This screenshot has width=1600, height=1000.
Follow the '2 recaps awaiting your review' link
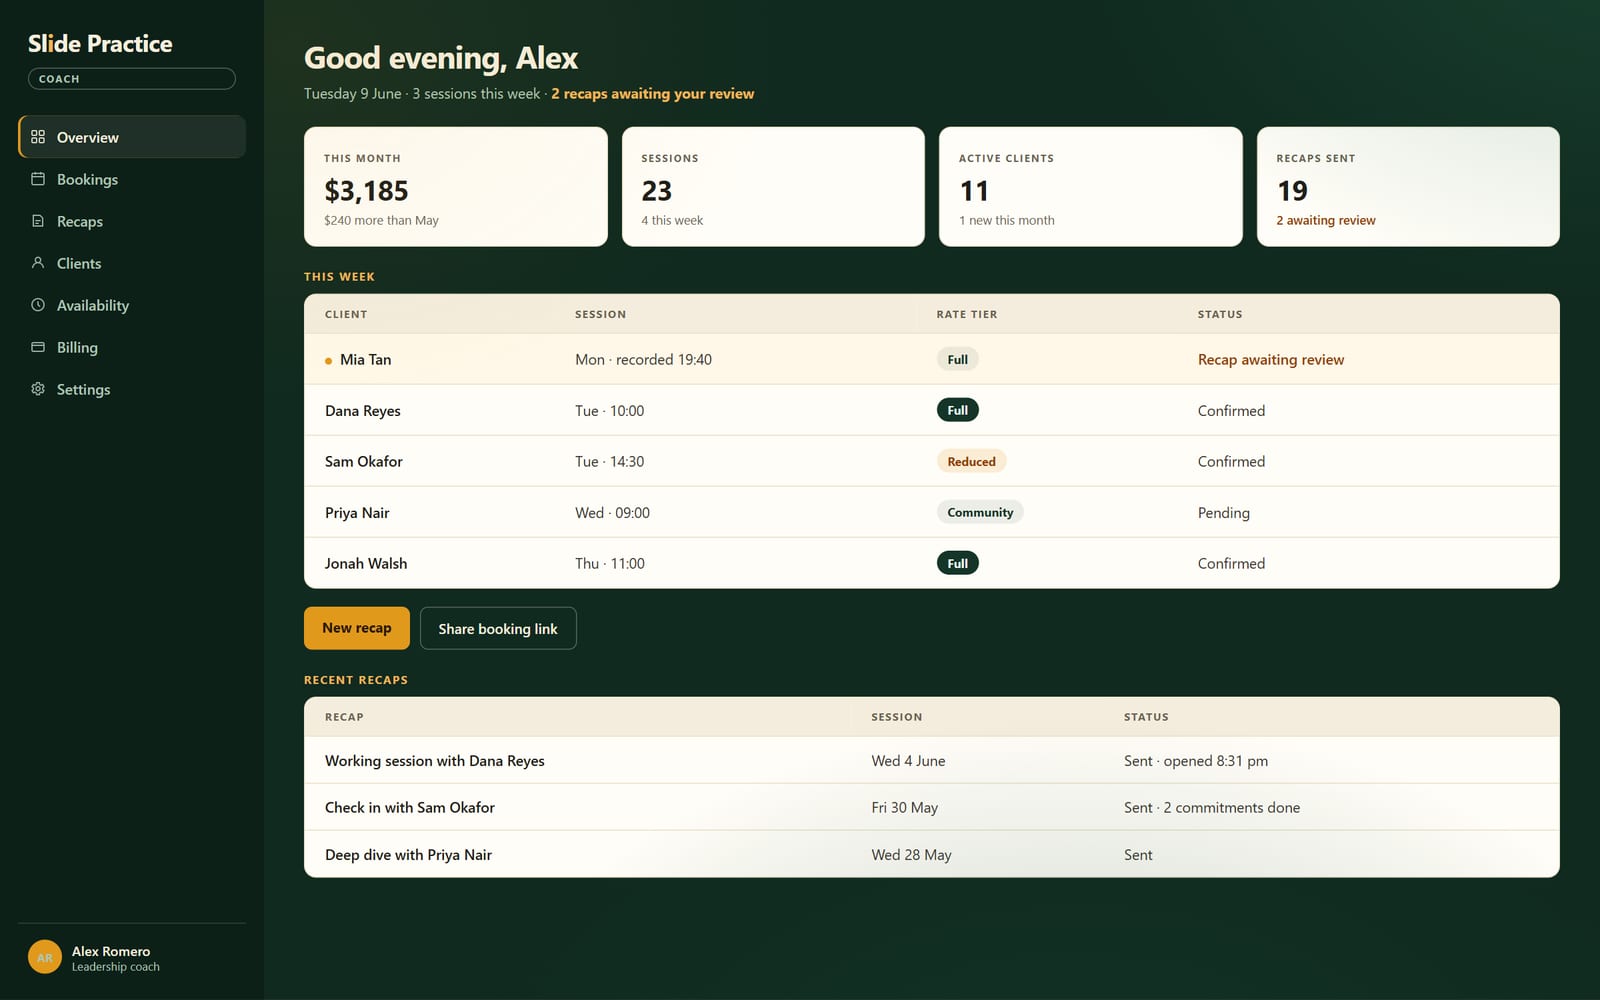653,93
